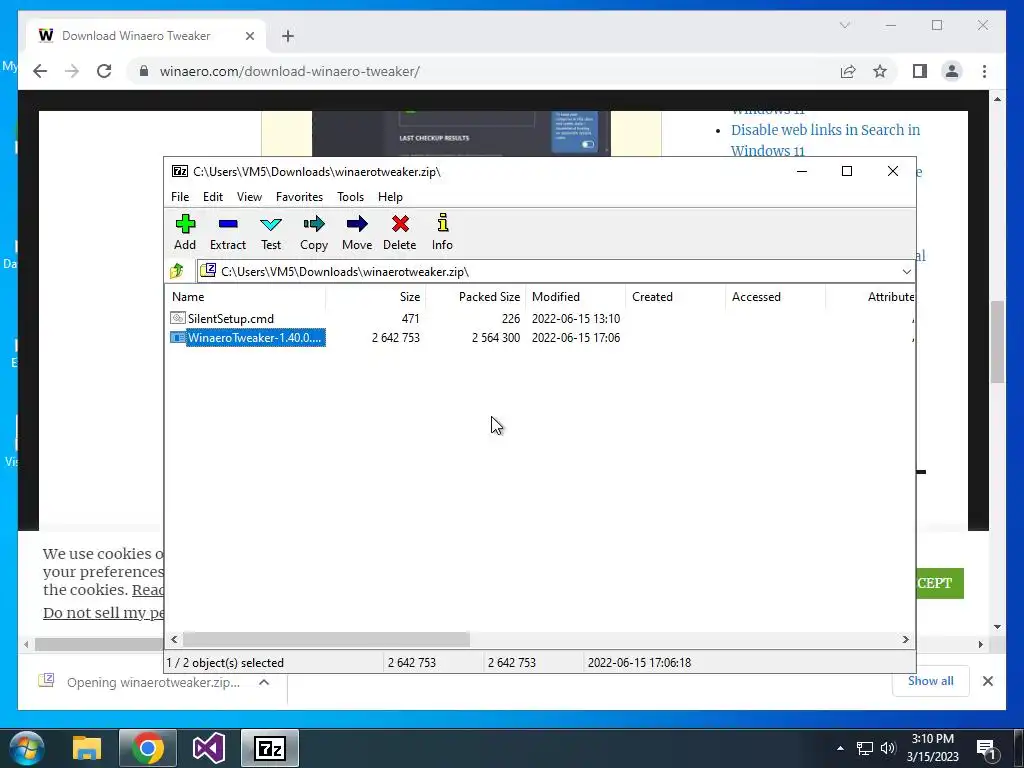
Task: Click the taskbar clock showing 3:10 PM
Action: click(x=932, y=748)
